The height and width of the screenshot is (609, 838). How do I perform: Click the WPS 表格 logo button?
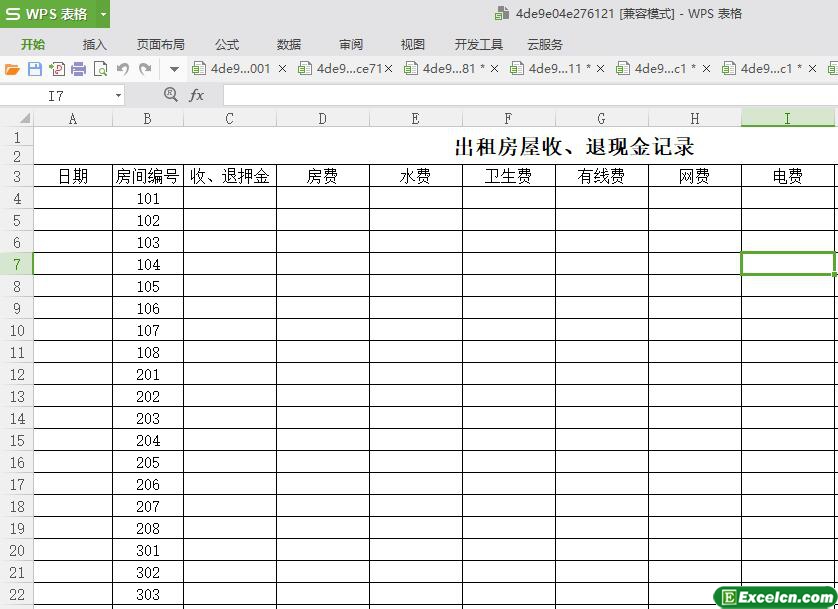48,14
